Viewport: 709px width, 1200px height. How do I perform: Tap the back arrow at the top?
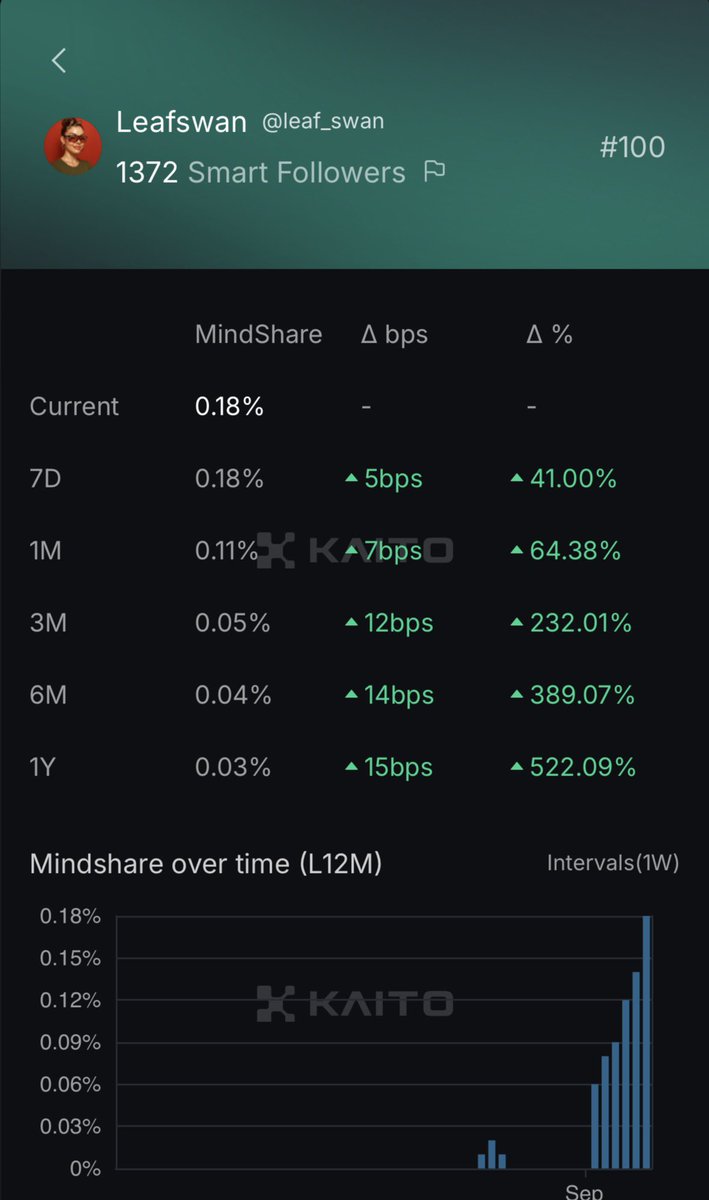59,61
